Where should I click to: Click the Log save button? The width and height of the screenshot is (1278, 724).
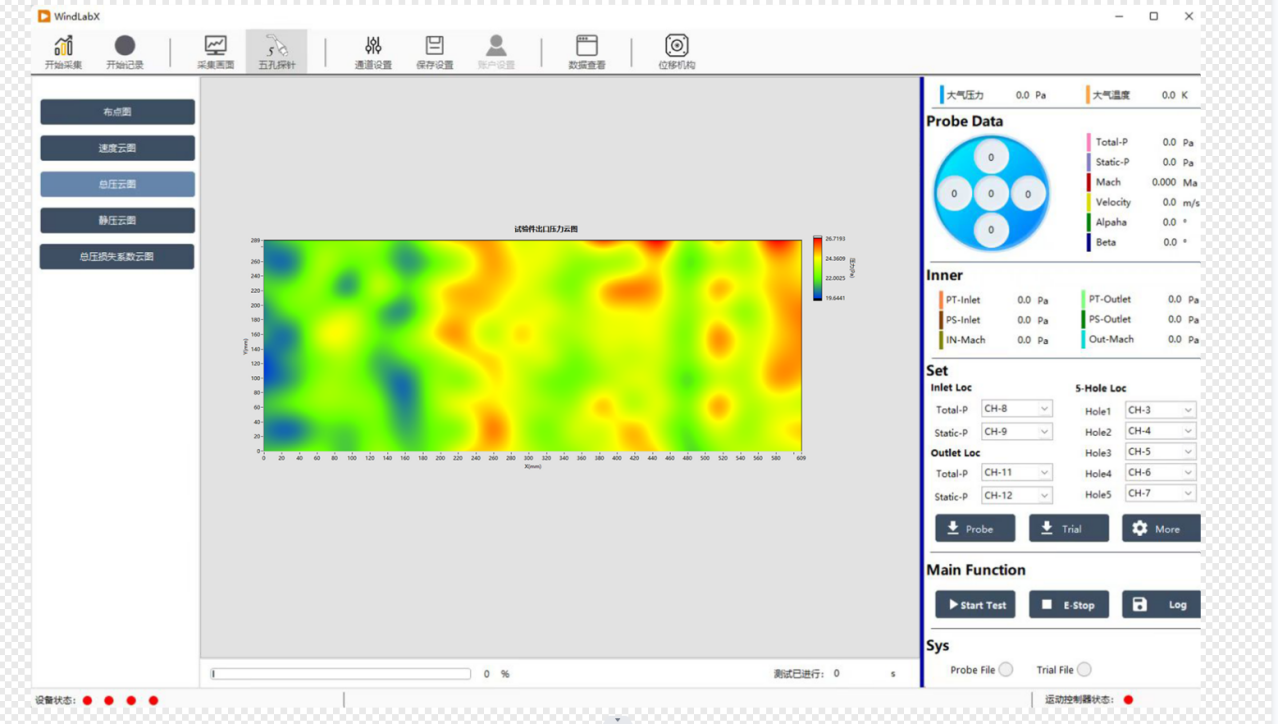coord(1161,604)
